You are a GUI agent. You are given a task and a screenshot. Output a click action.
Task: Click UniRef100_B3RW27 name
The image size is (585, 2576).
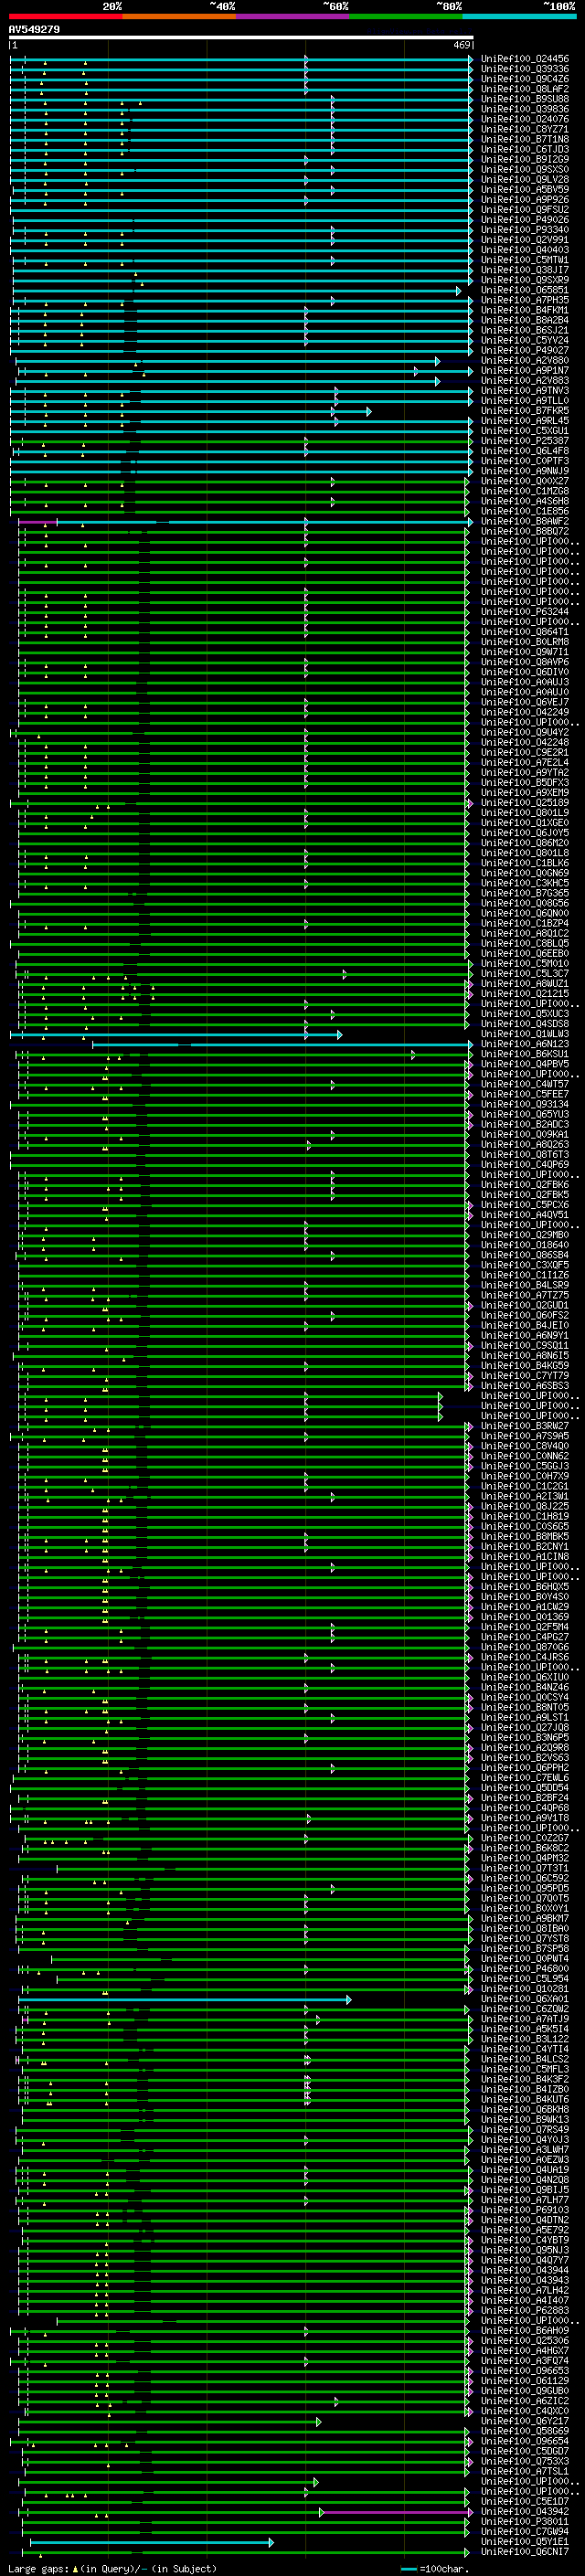pyautogui.click(x=525, y=1426)
